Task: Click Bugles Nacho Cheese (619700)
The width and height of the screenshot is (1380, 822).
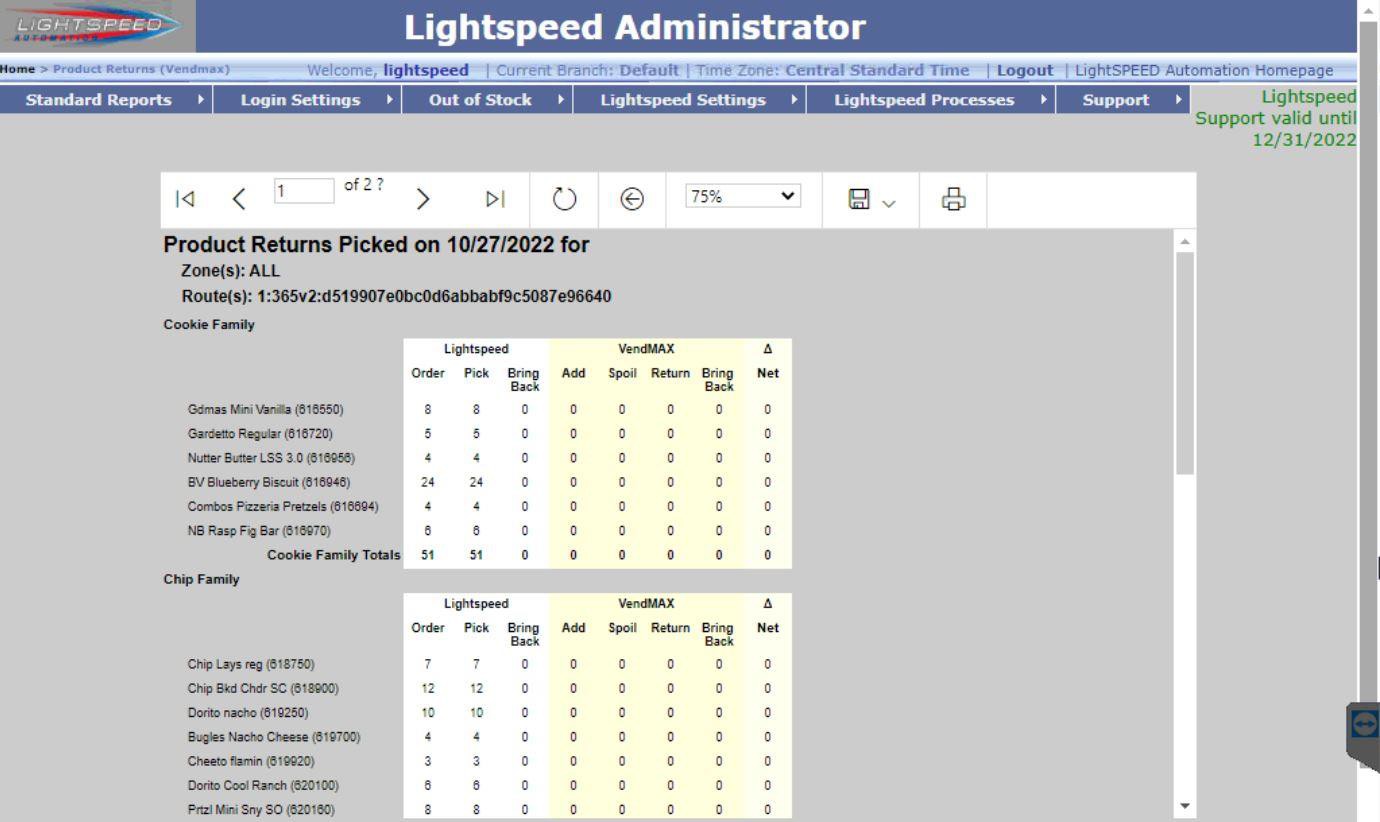Action: [x=274, y=737]
